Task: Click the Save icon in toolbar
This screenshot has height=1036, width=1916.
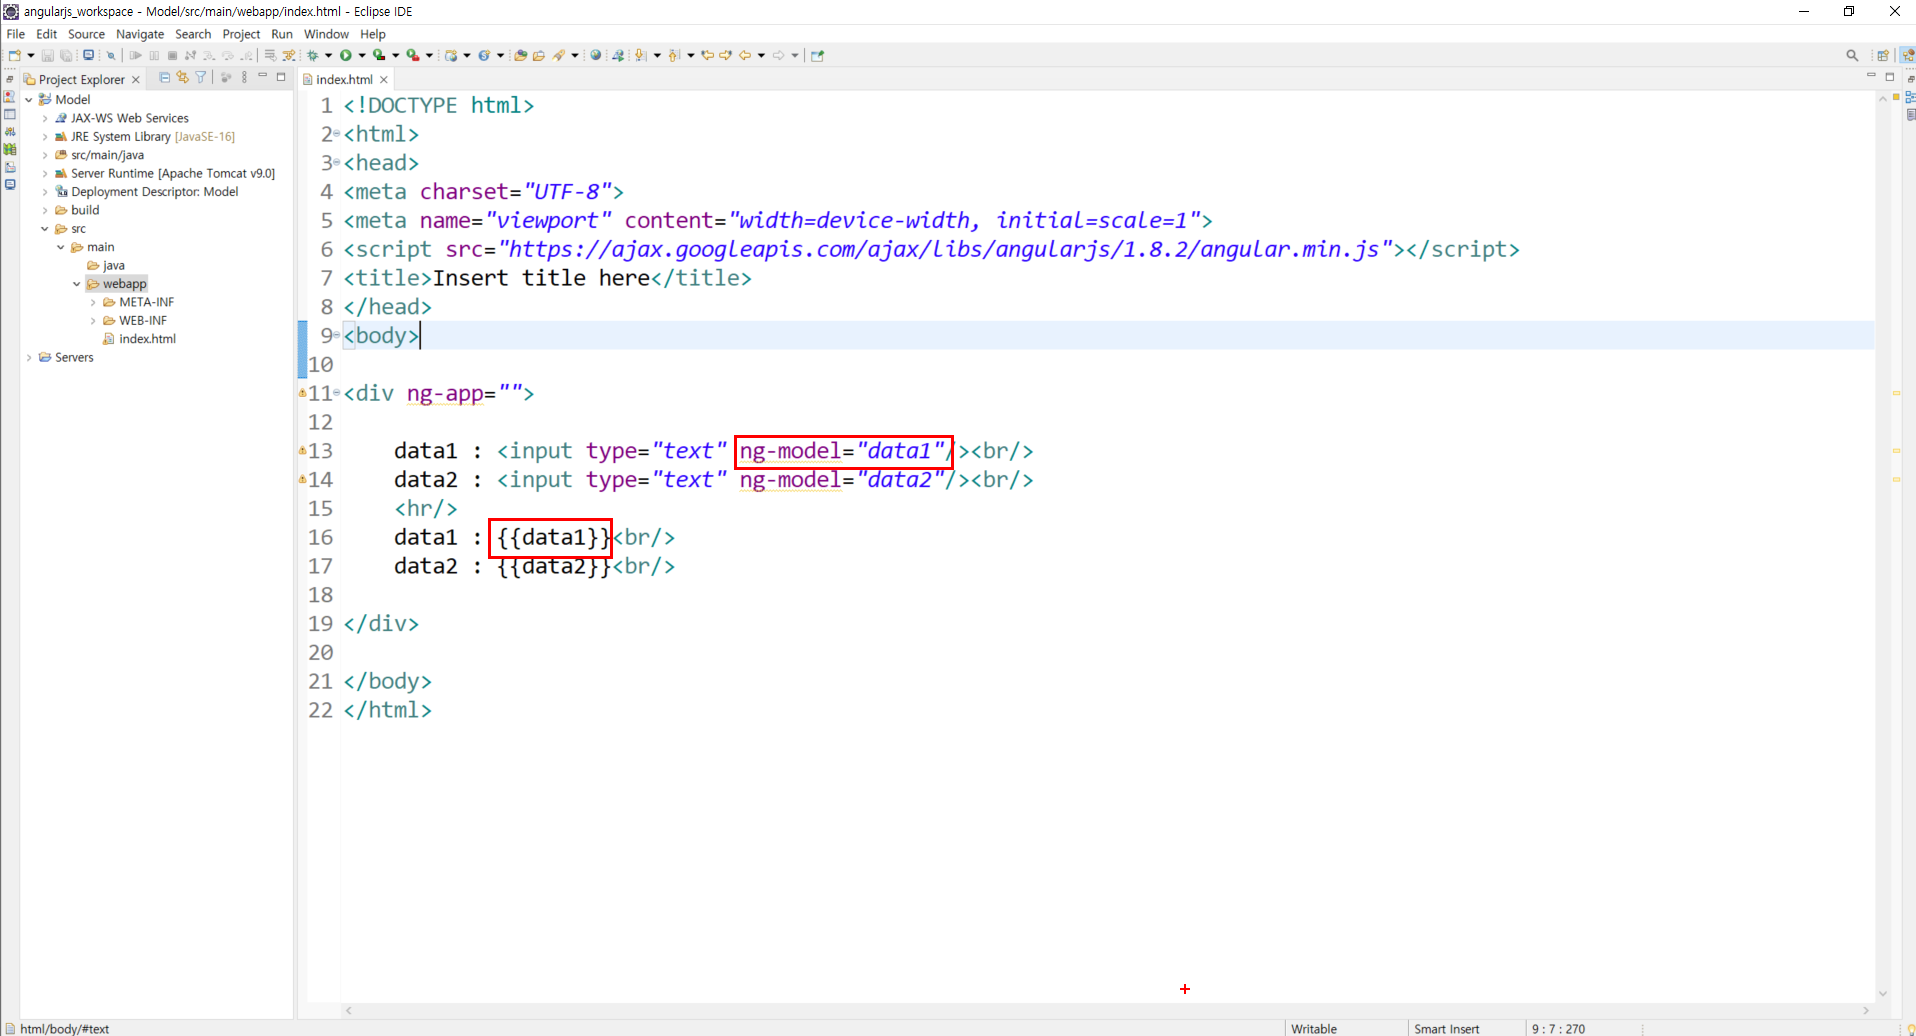Action: point(47,55)
